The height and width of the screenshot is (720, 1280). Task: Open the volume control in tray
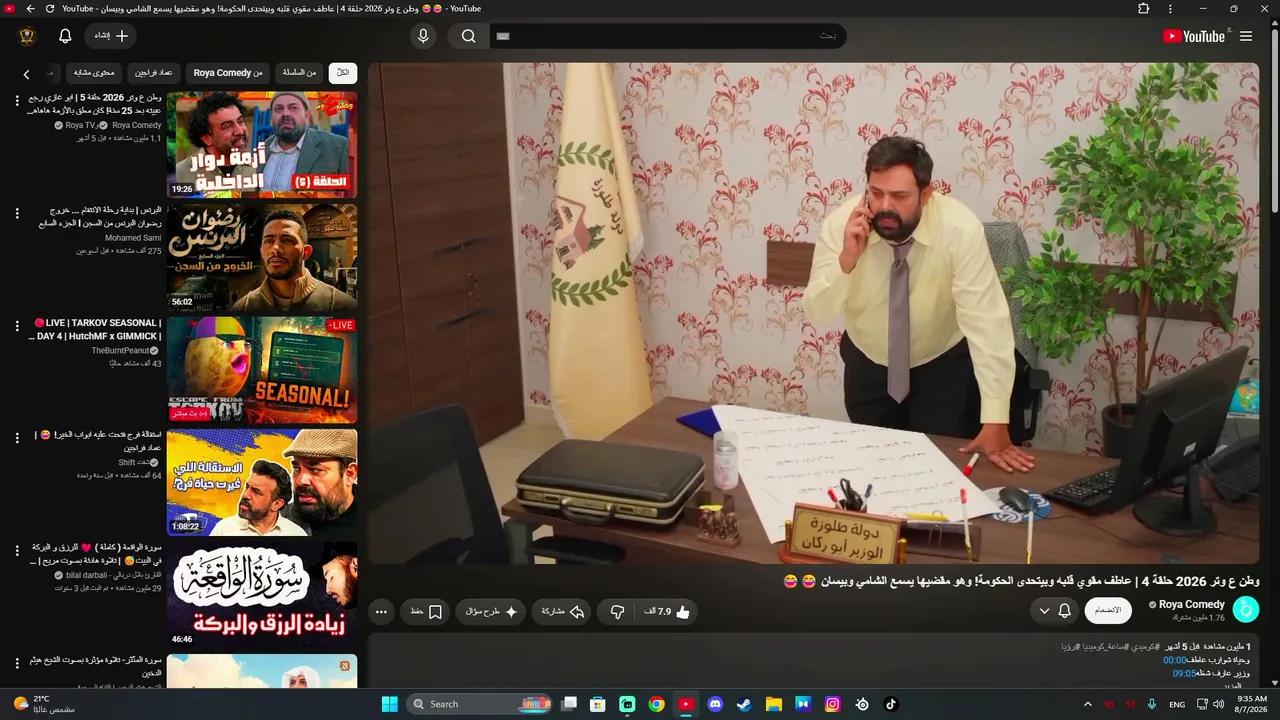1218,704
